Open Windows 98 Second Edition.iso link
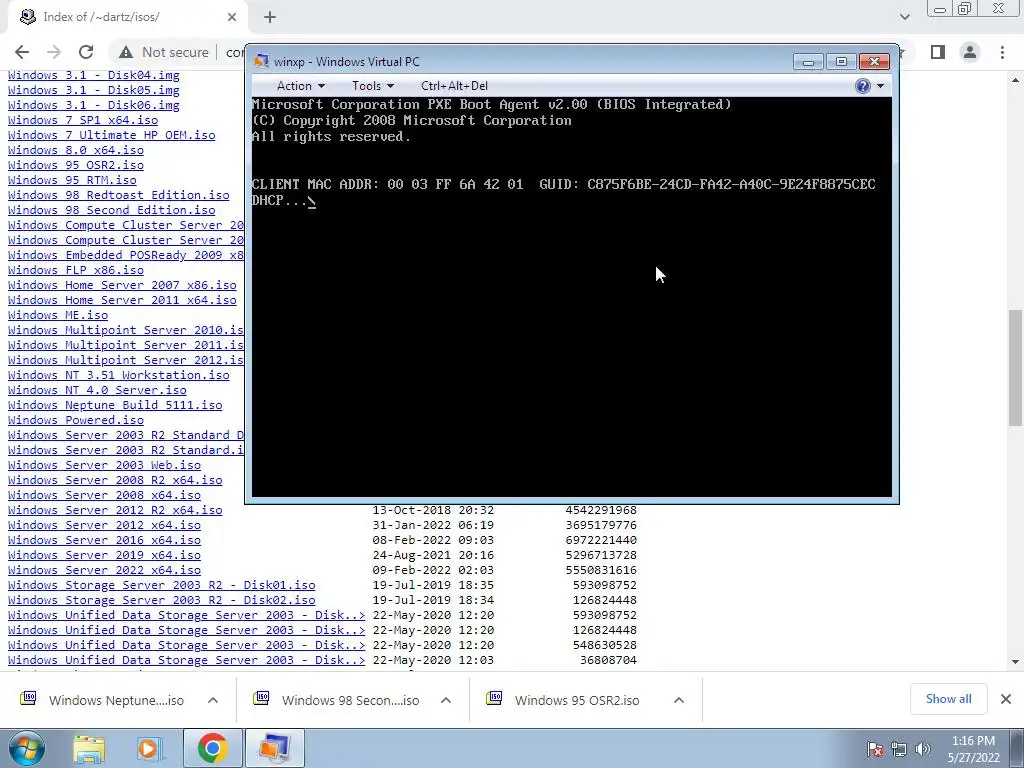1024x768 pixels. [x=112, y=210]
